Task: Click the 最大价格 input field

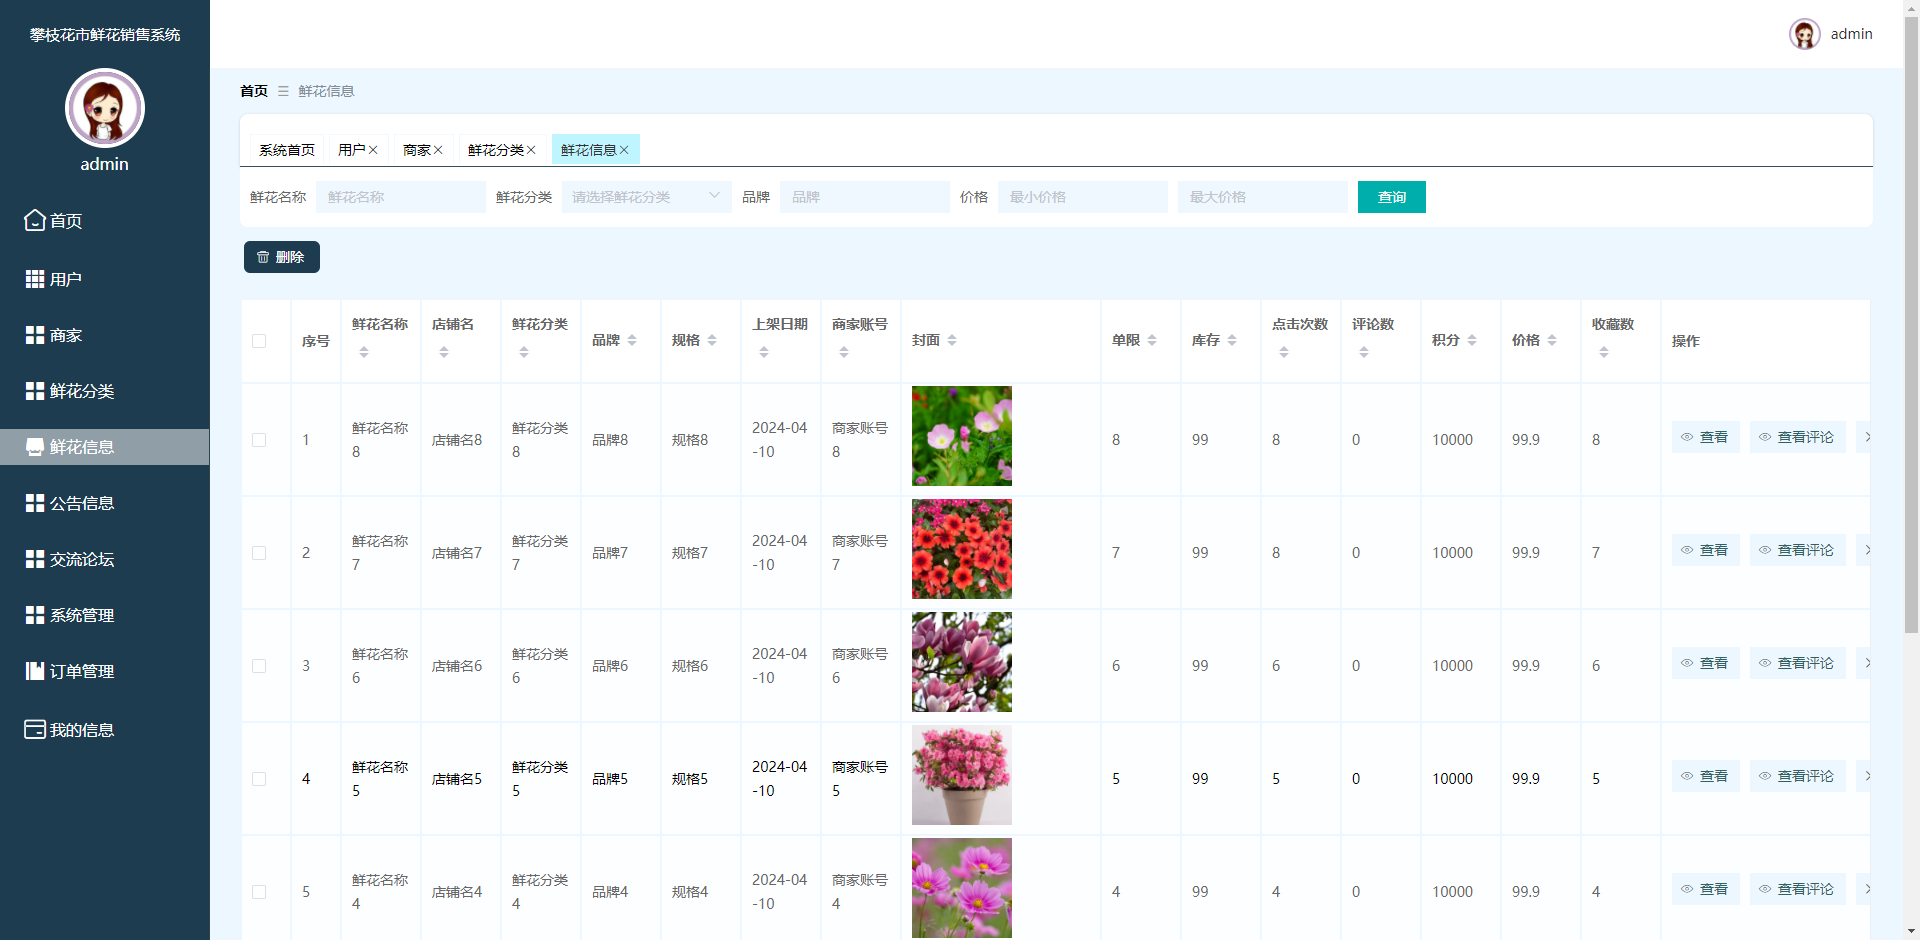Action: [1263, 197]
